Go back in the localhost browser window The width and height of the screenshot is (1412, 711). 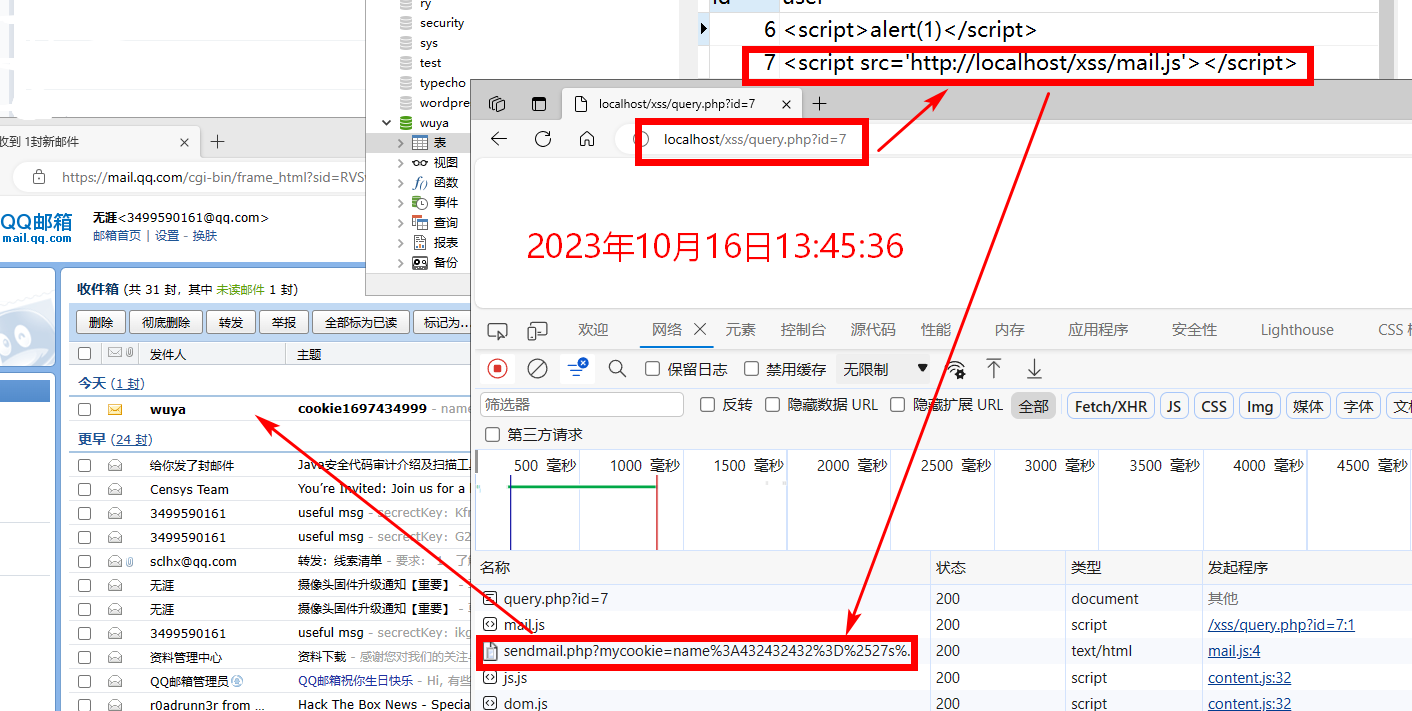coord(499,139)
